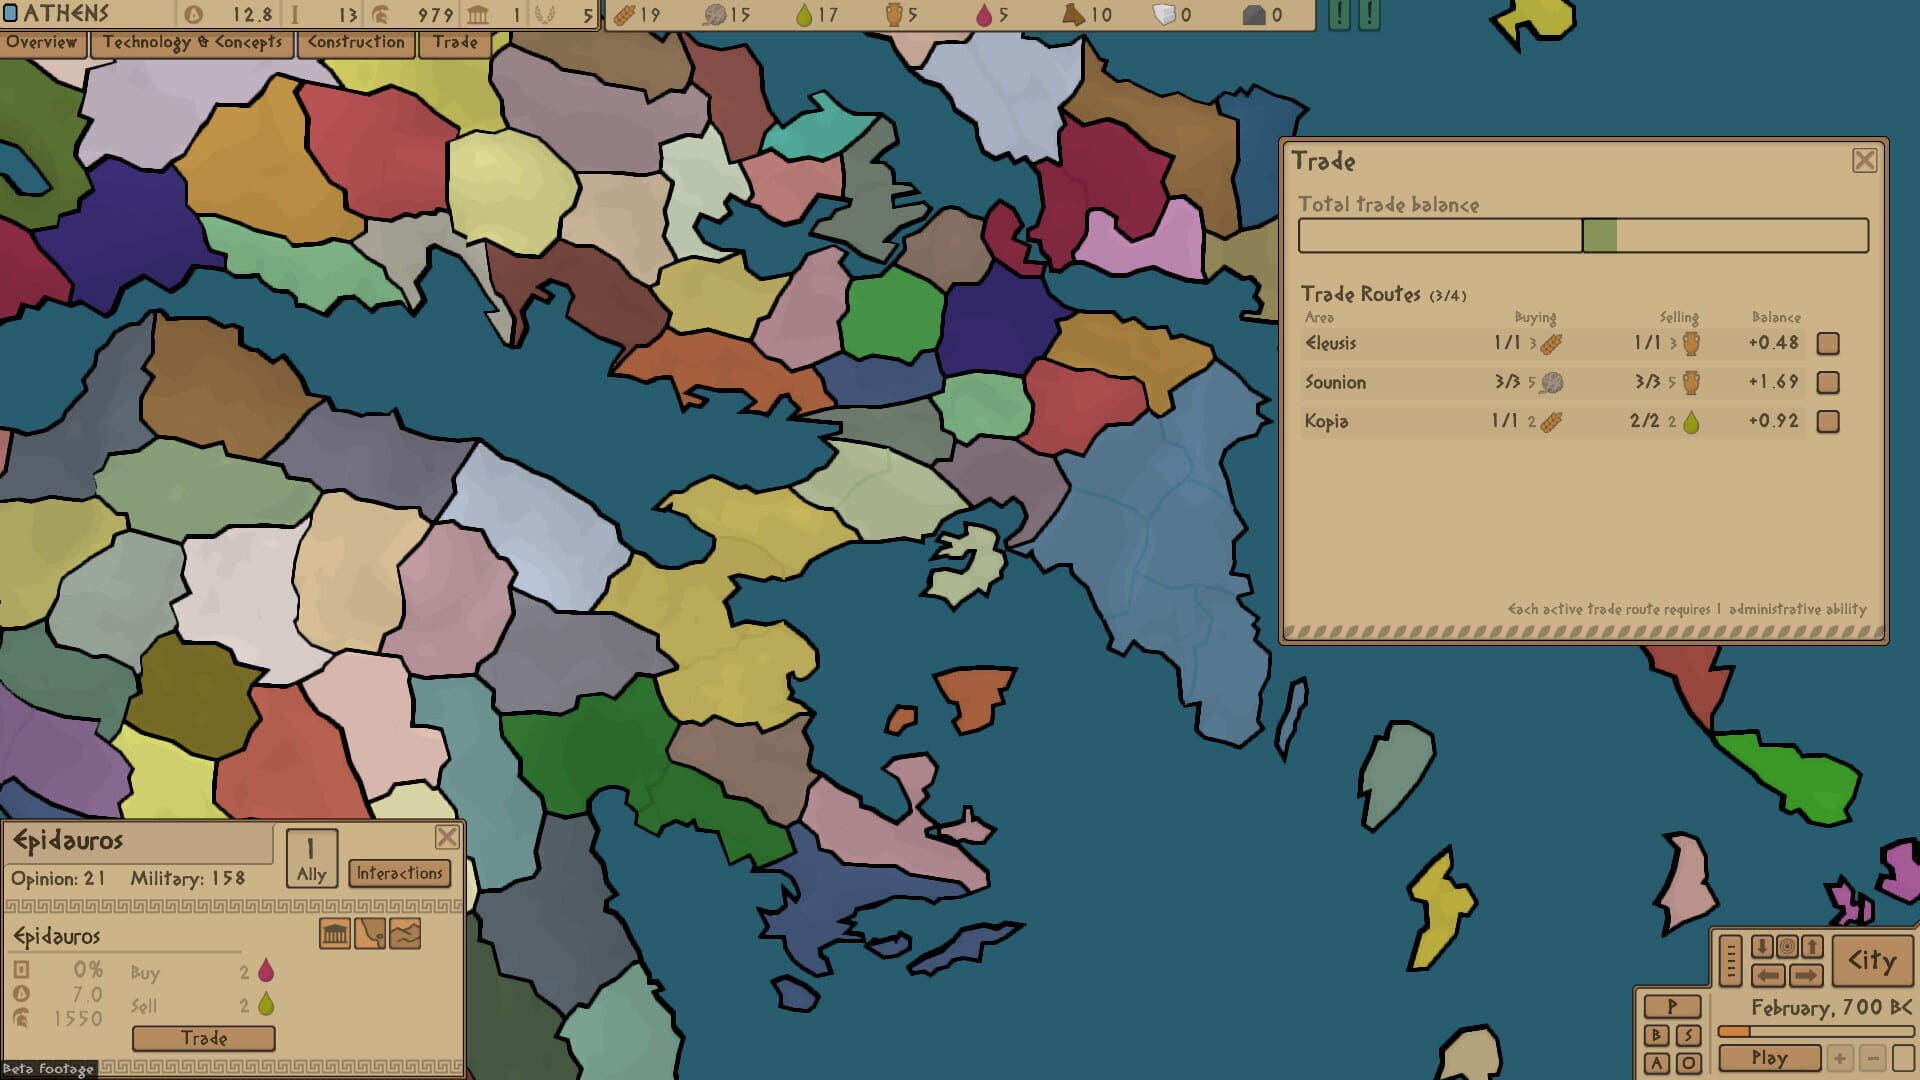Click the Trade button in Epidauros panel
1920x1080 pixels.
point(204,1038)
